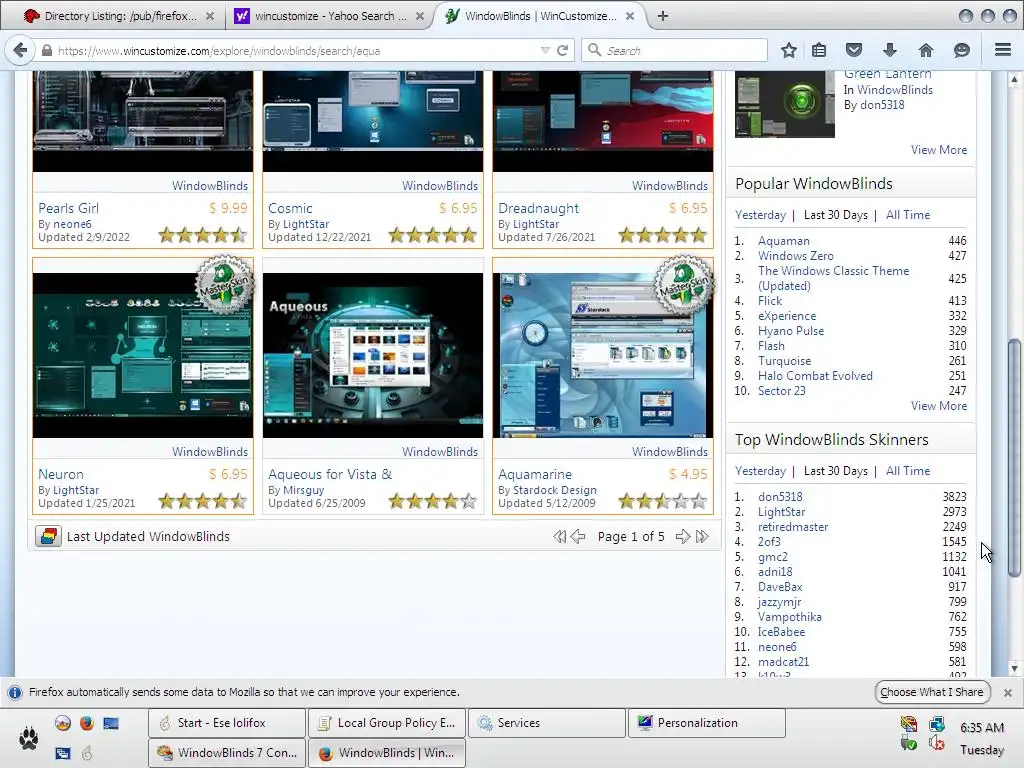This screenshot has width=1024, height=768.
Task: Go back with the browser back arrow
Action: 20,50
